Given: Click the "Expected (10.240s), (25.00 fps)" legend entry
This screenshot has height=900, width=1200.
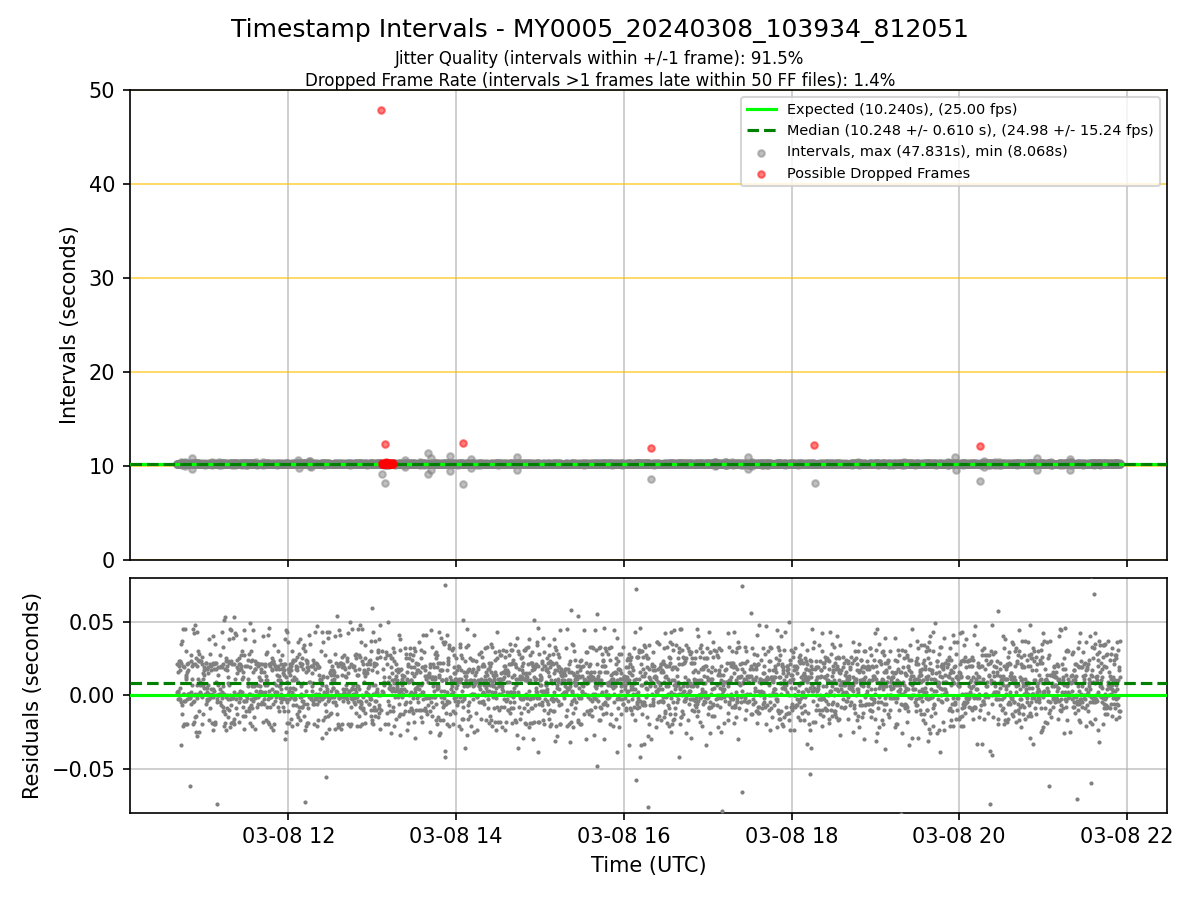Looking at the screenshot, I should click(902, 109).
